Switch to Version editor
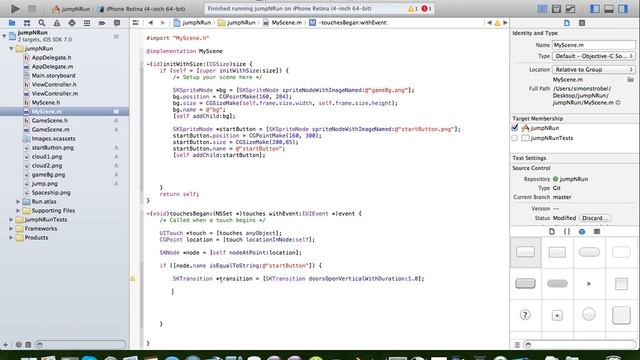Screen dimensions: 640x360 coord(570,9)
